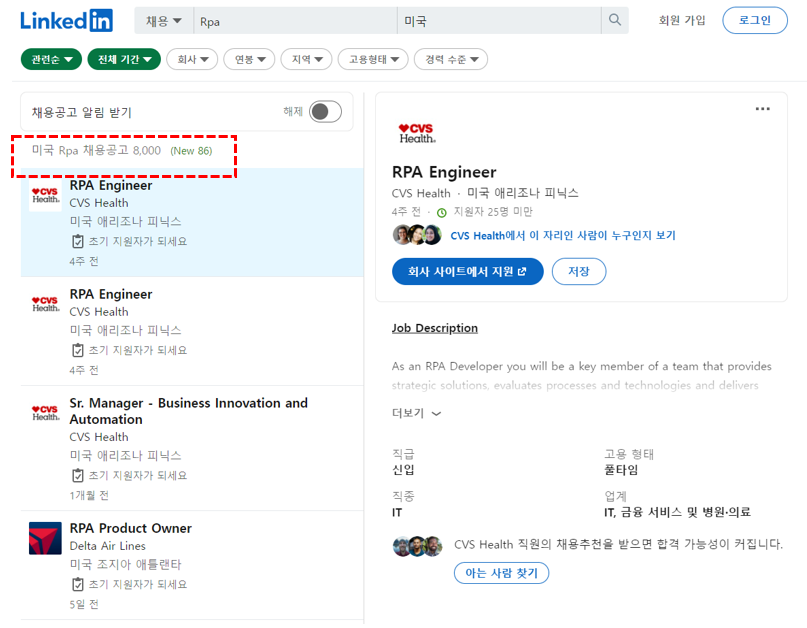Click the Rpa keyword search field
Screen dimensions: 807x628
click(x=295, y=21)
